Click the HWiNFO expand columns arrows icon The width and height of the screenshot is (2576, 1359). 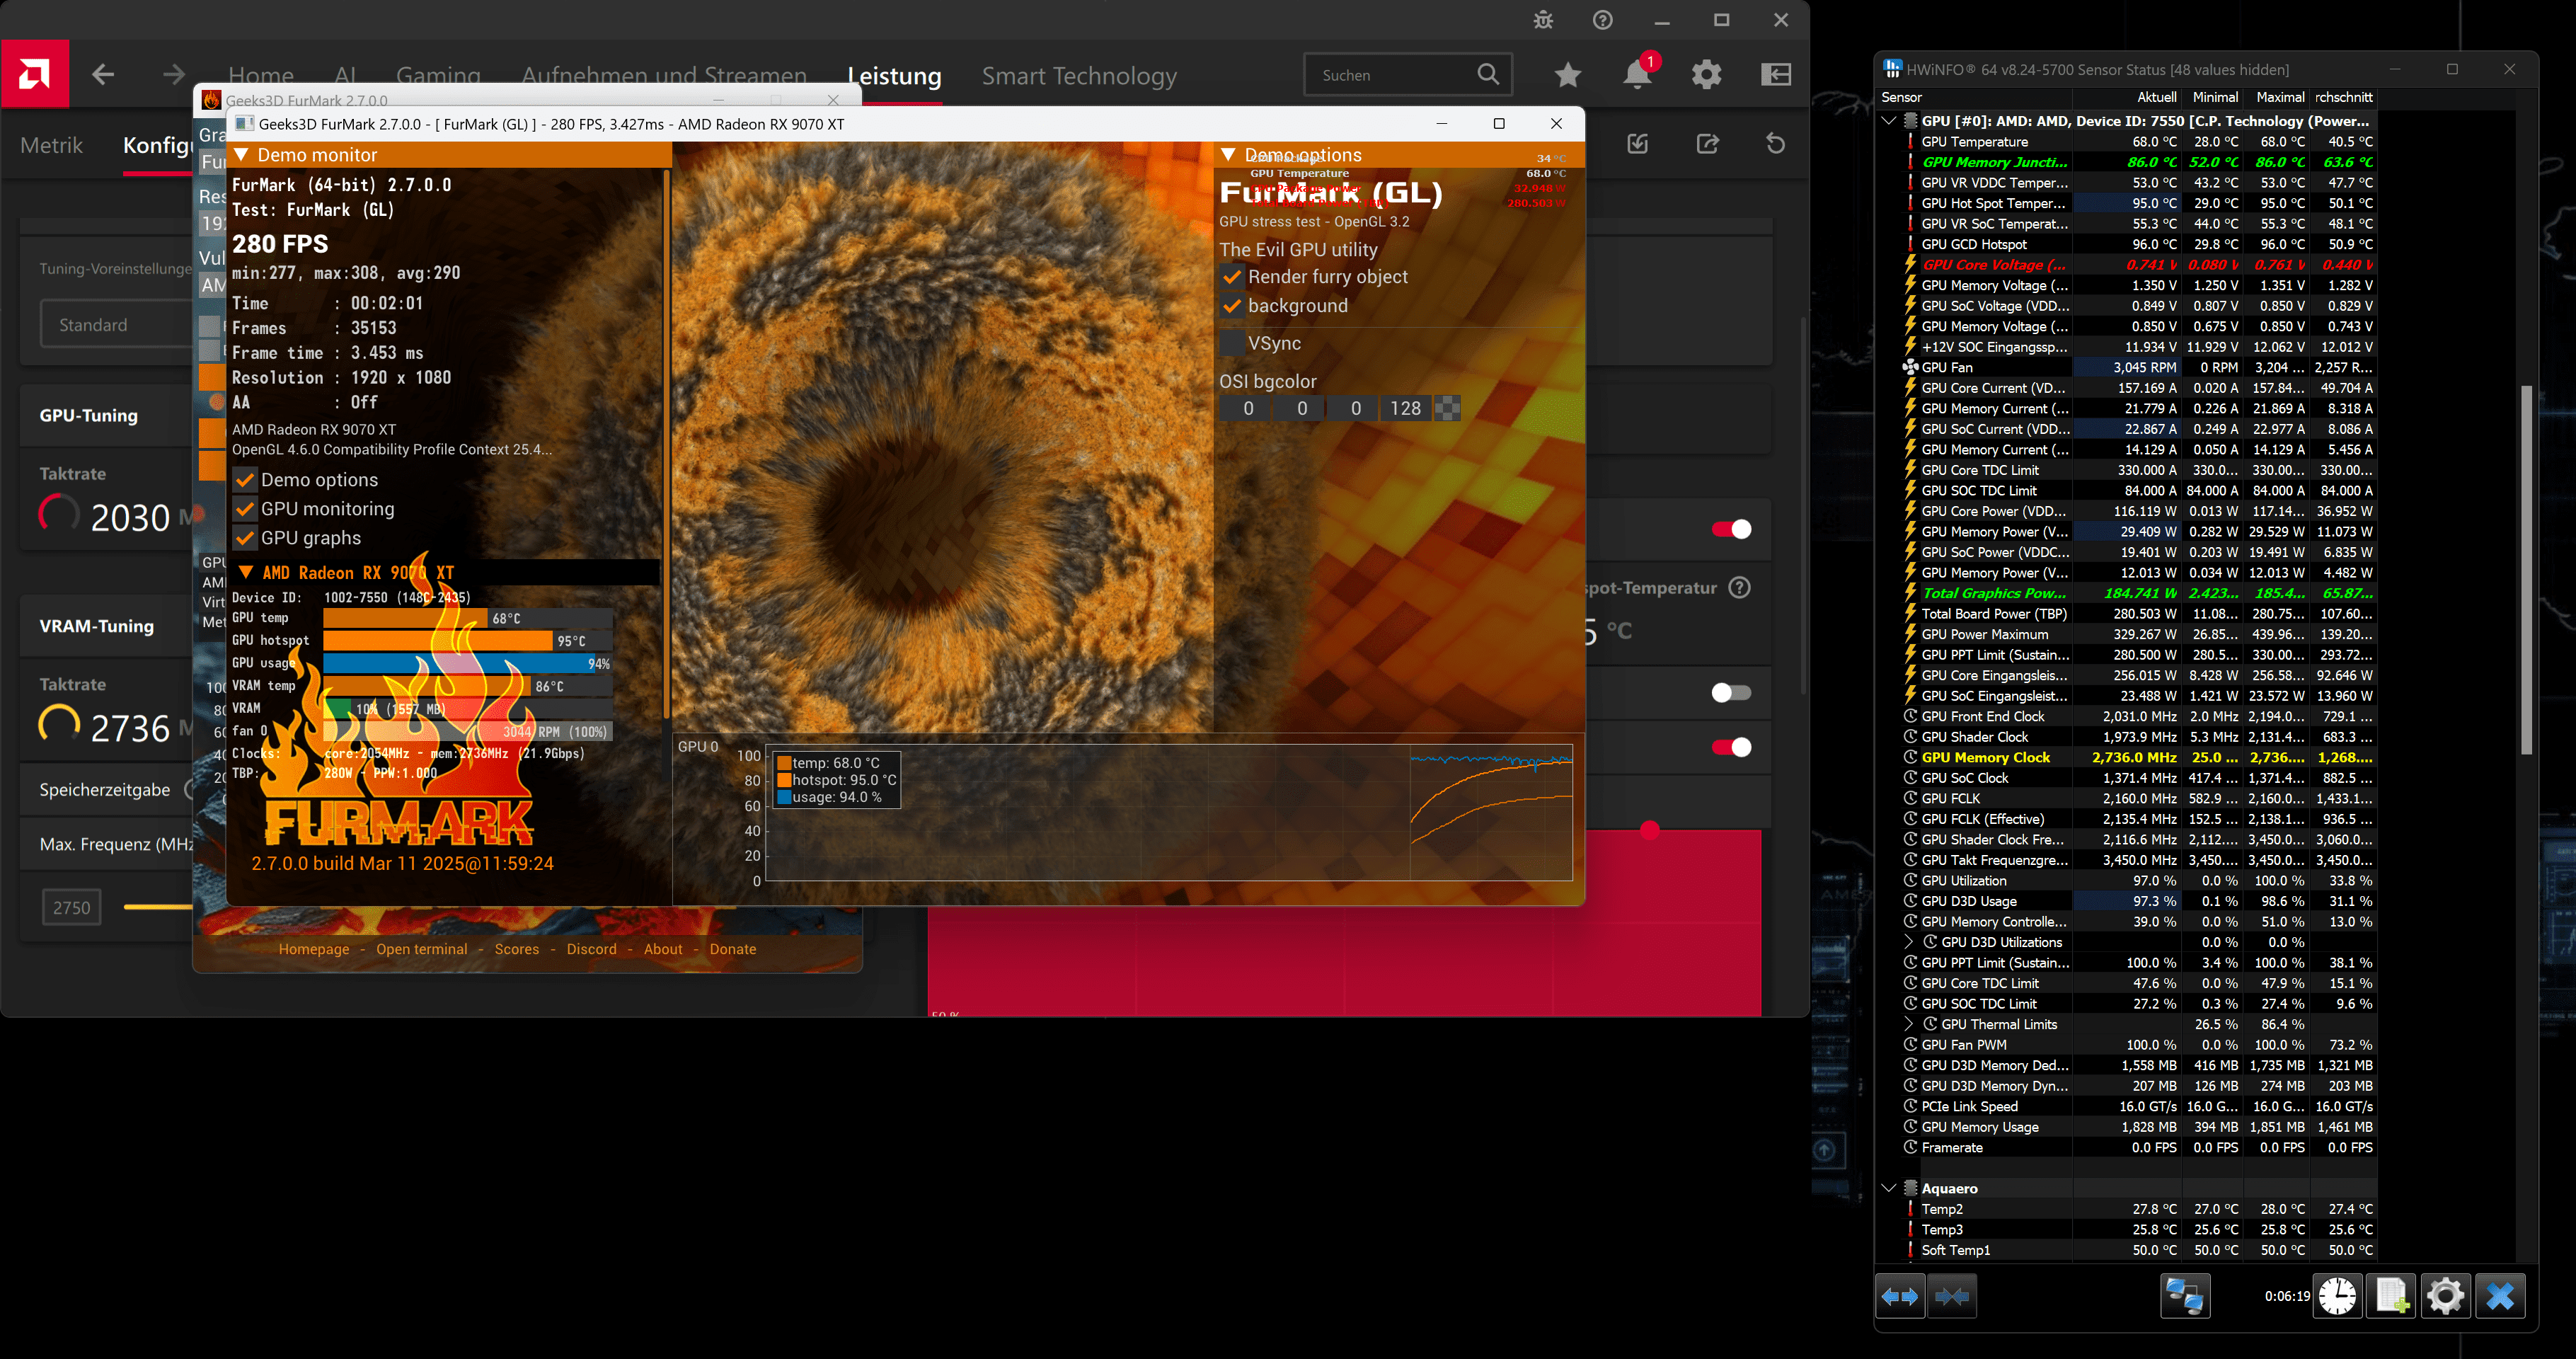click(x=1899, y=1296)
